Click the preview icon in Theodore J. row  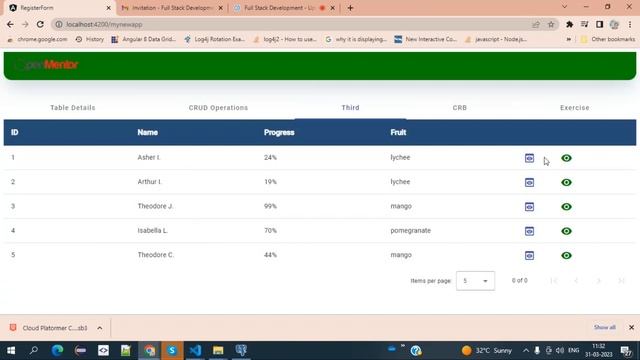[x=529, y=207]
